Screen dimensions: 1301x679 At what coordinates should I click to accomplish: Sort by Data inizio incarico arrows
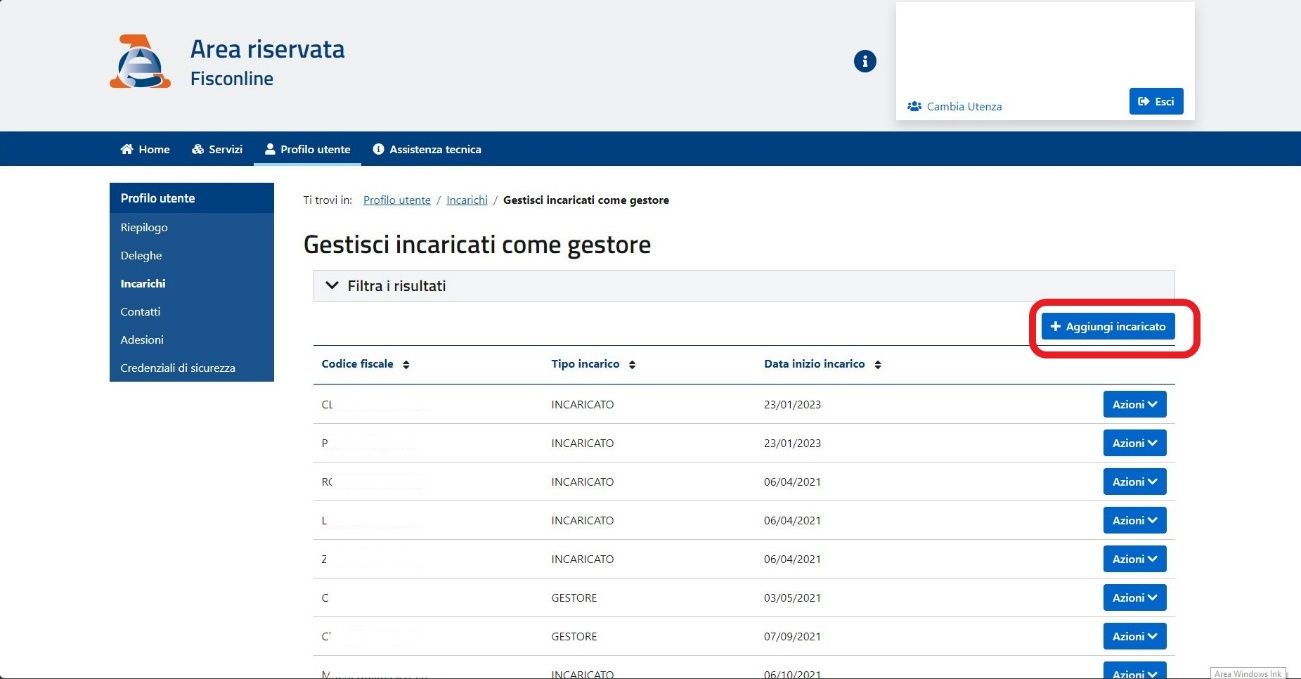point(877,365)
